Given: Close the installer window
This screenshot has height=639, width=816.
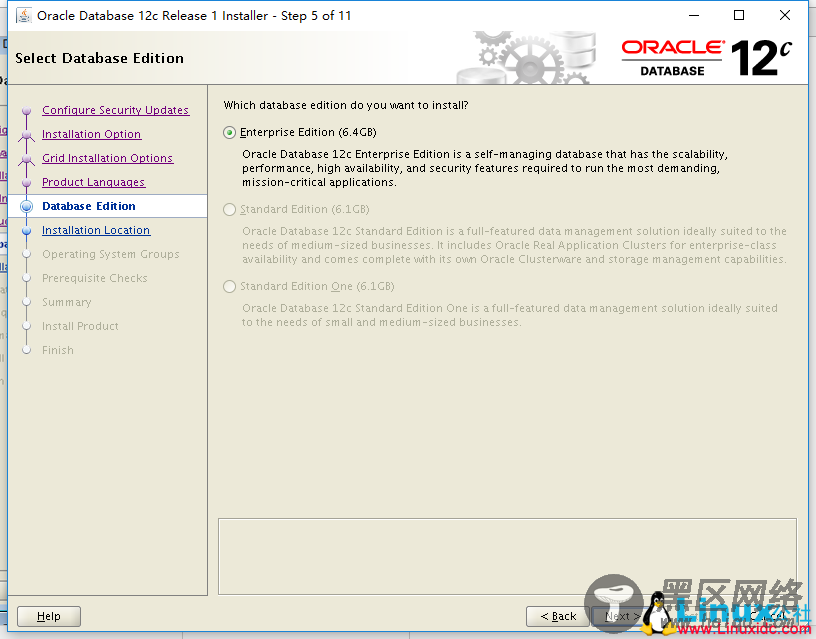Looking at the screenshot, I should (x=785, y=15).
